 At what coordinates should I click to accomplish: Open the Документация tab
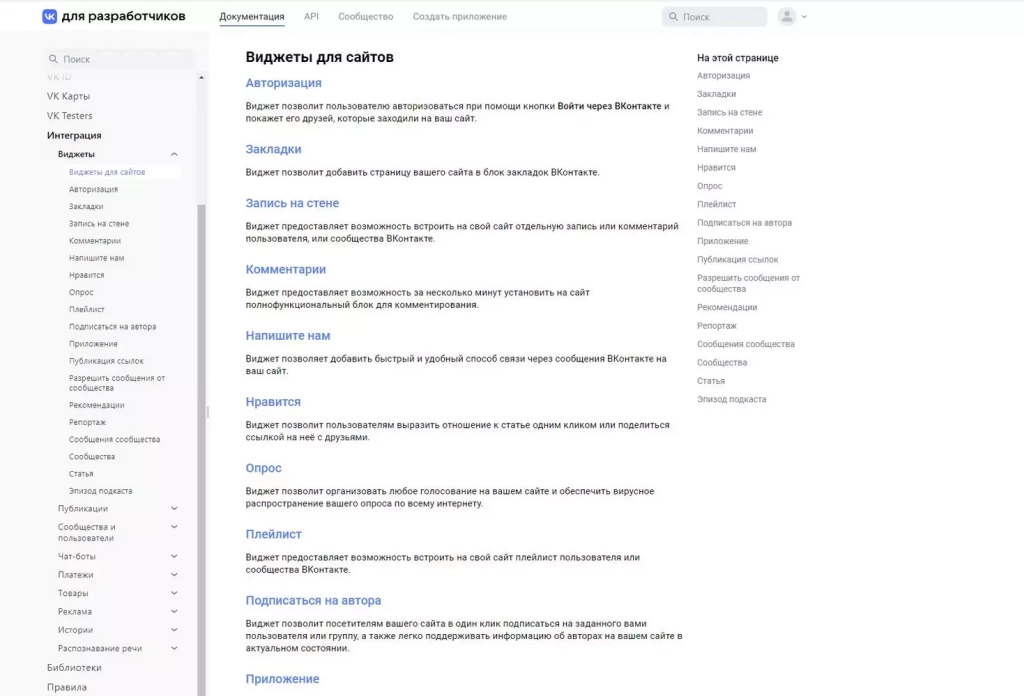[x=251, y=16]
